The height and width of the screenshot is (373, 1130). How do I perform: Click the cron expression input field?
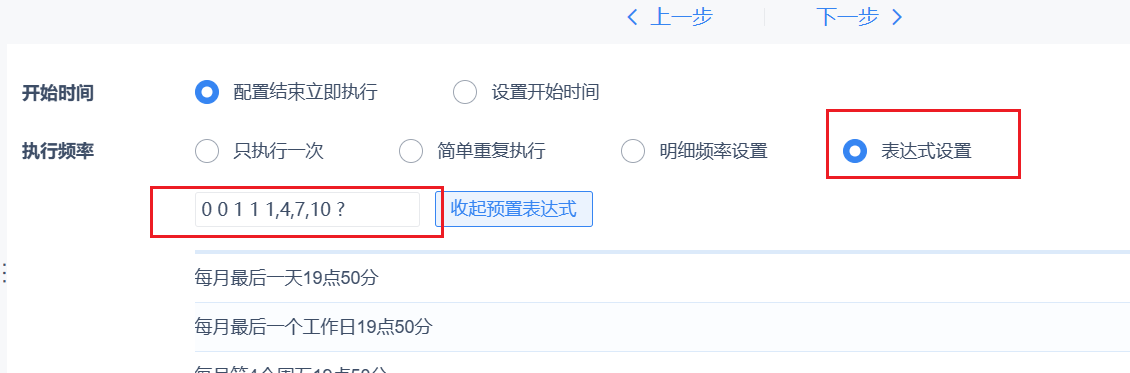tap(307, 210)
